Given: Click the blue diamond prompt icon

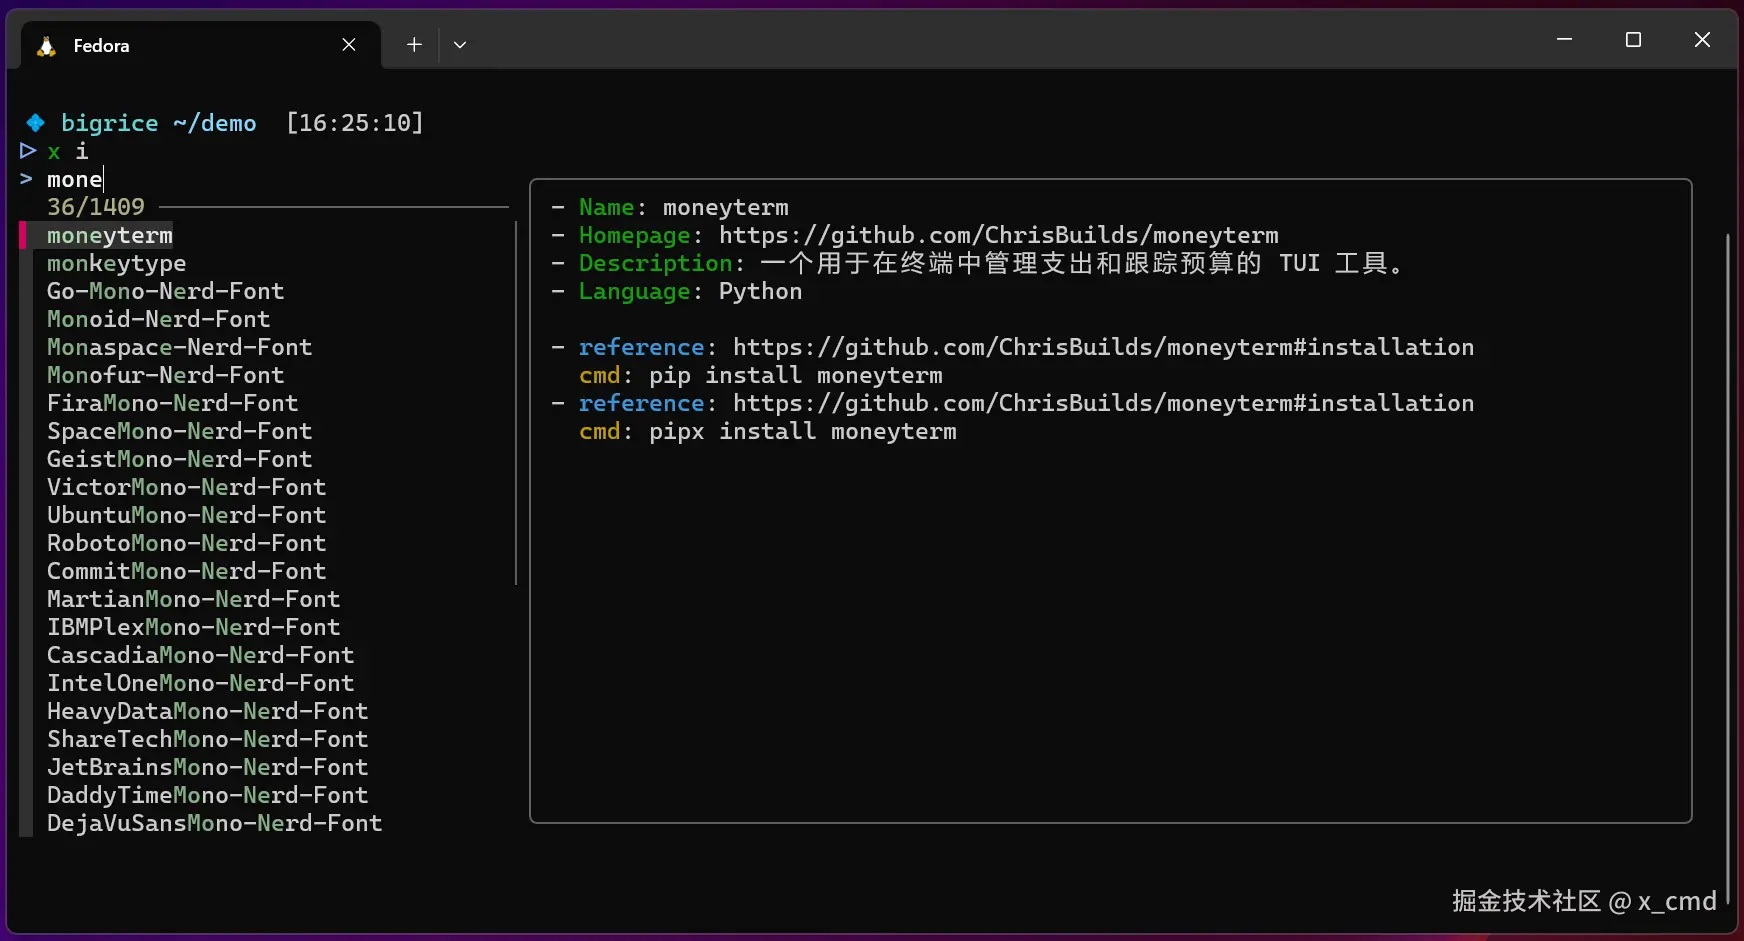Looking at the screenshot, I should [x=35, y=123].
